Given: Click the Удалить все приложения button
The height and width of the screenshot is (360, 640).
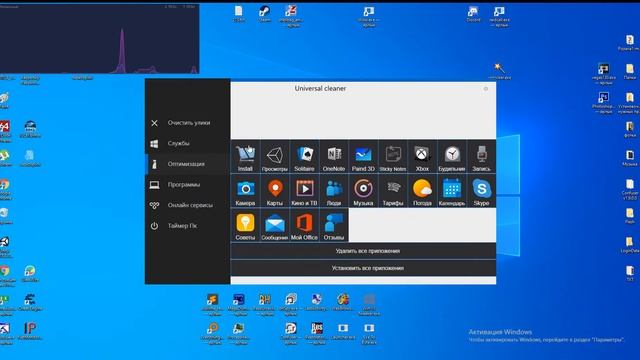Looking at the screenshot, I should pos(363,251).
